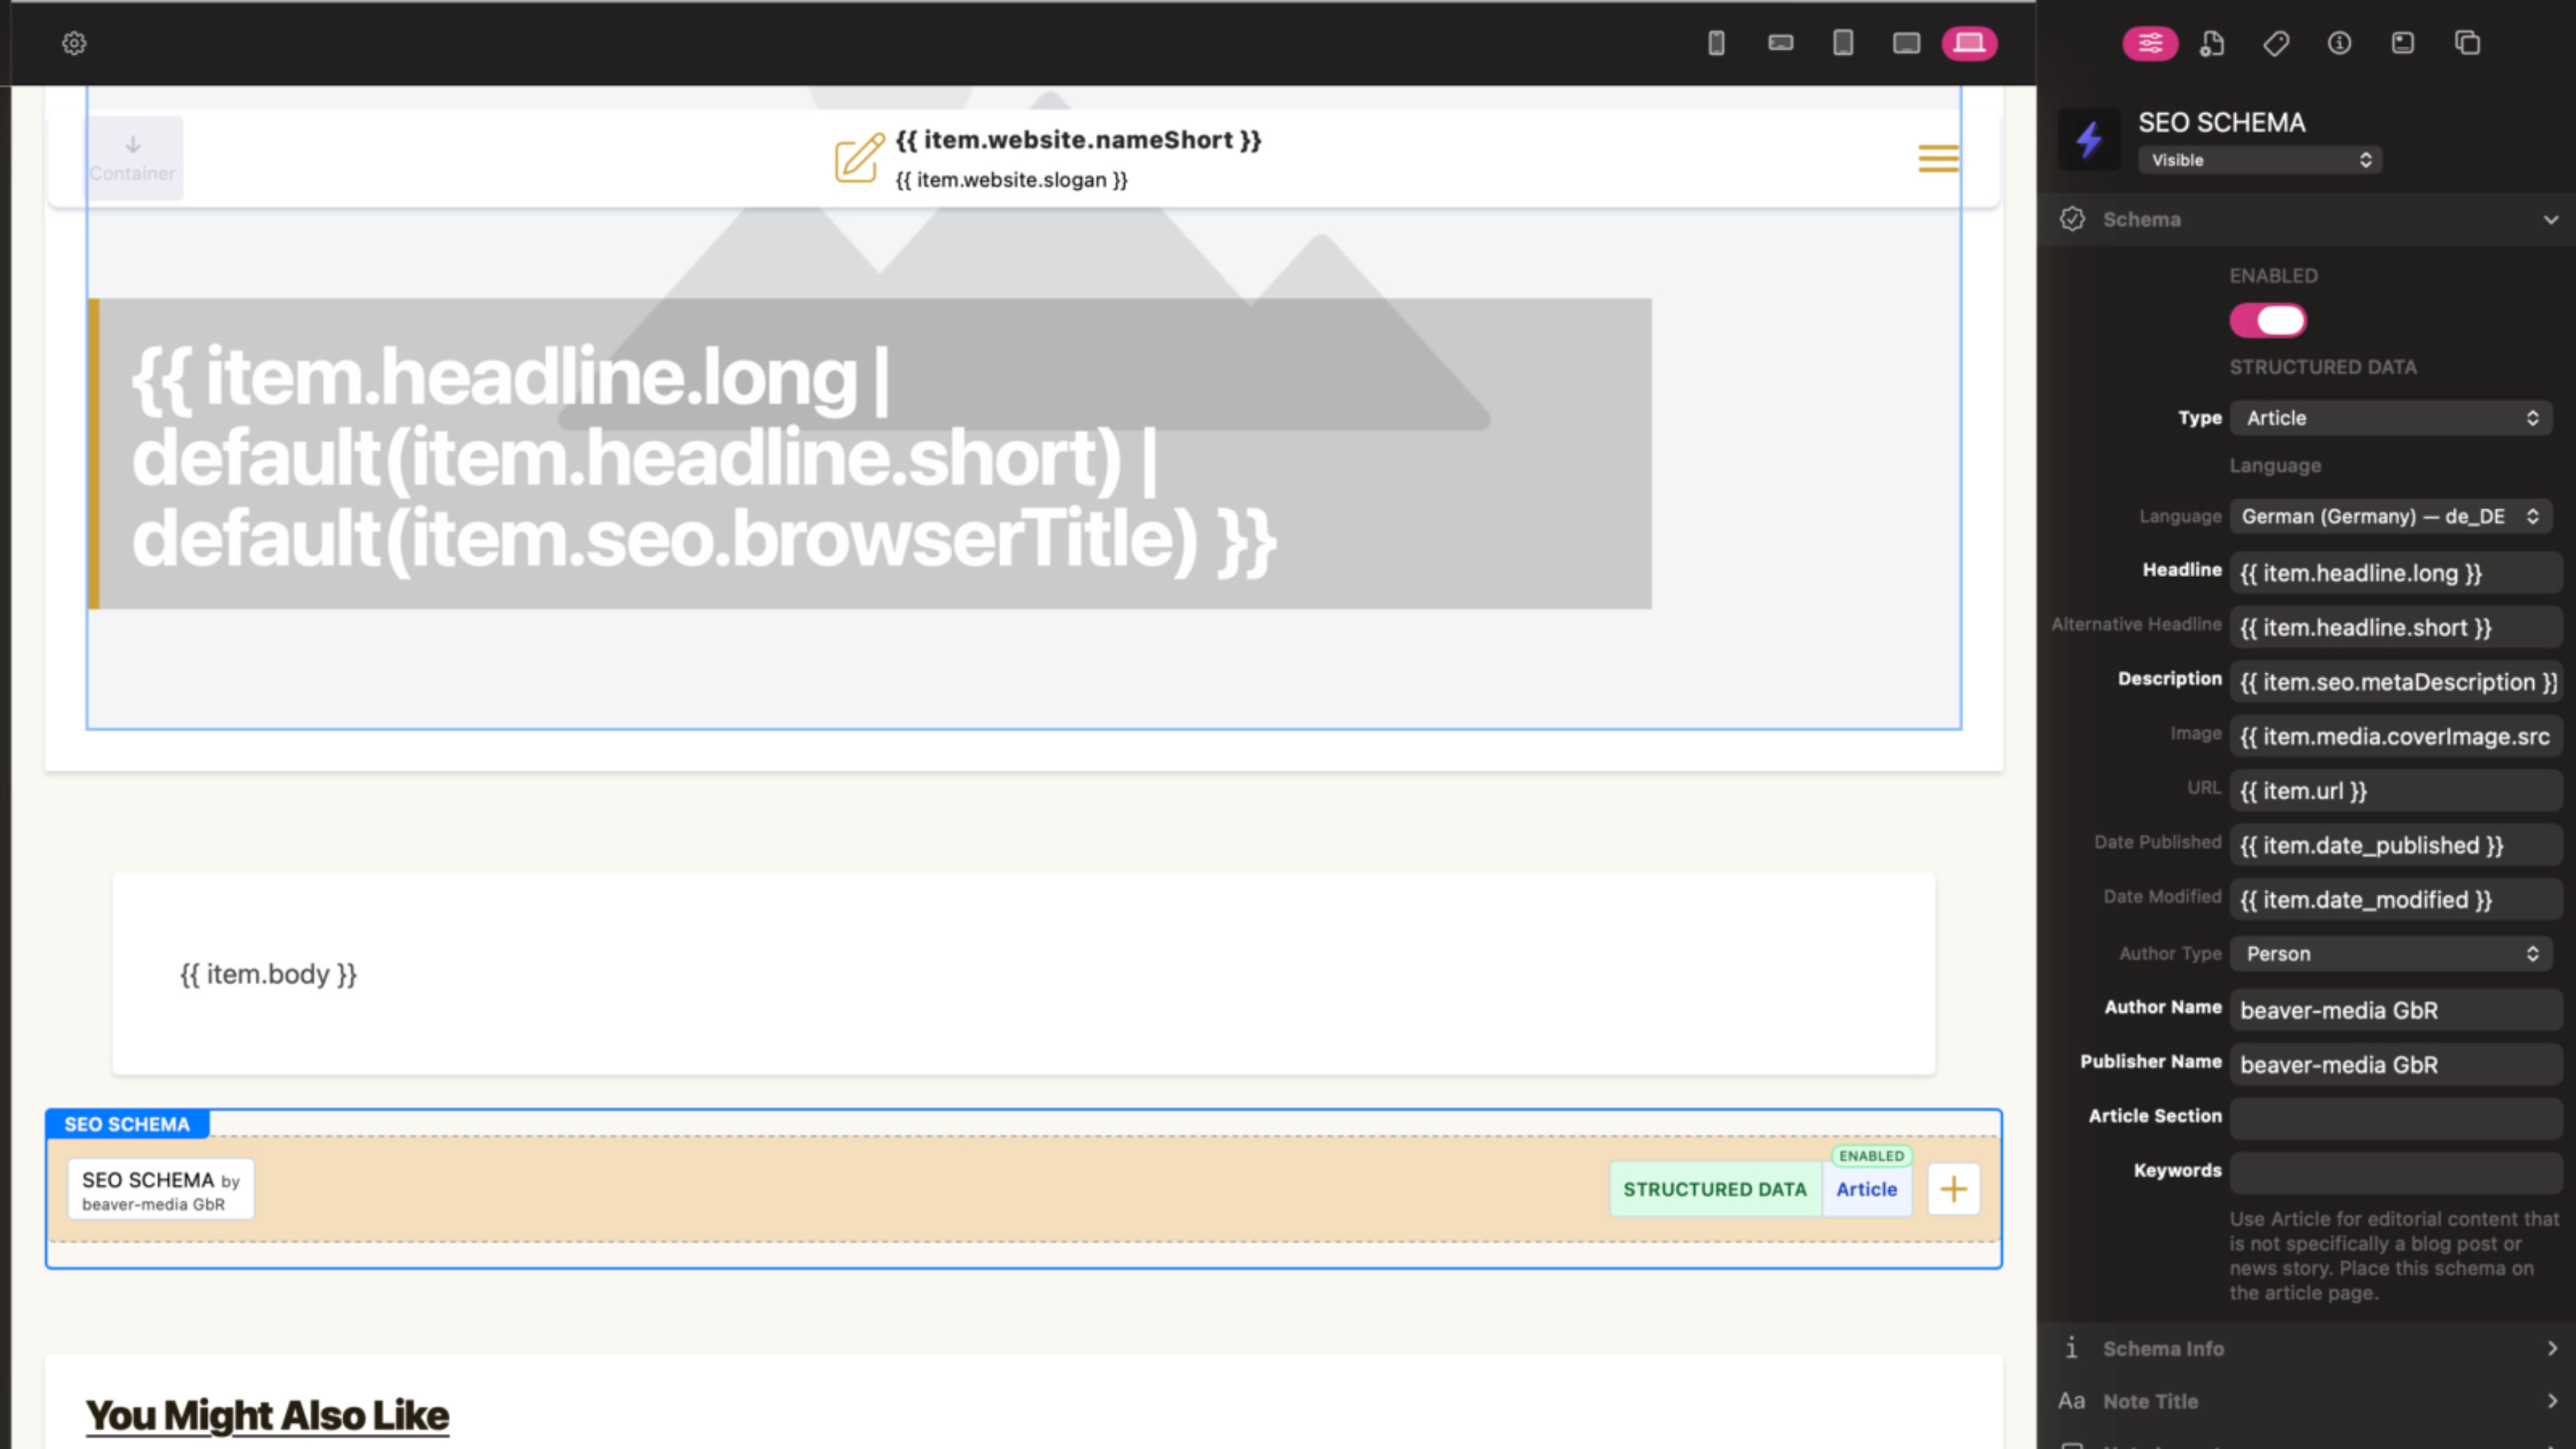The image size is (2576, 1449).
Task: Open the sliders options inspector tab
Action: 2150,43
